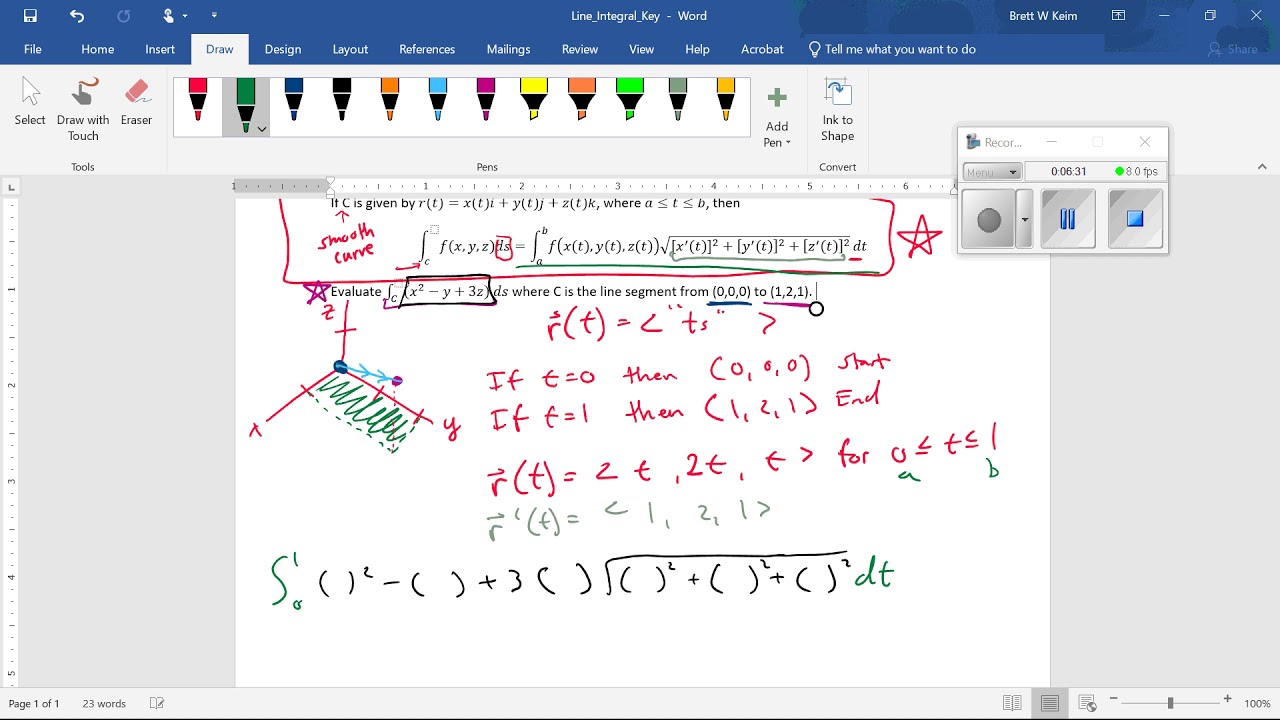Save the document via quick access
The height and width of the screenshot is (720, 1280).
coord(30,16)
